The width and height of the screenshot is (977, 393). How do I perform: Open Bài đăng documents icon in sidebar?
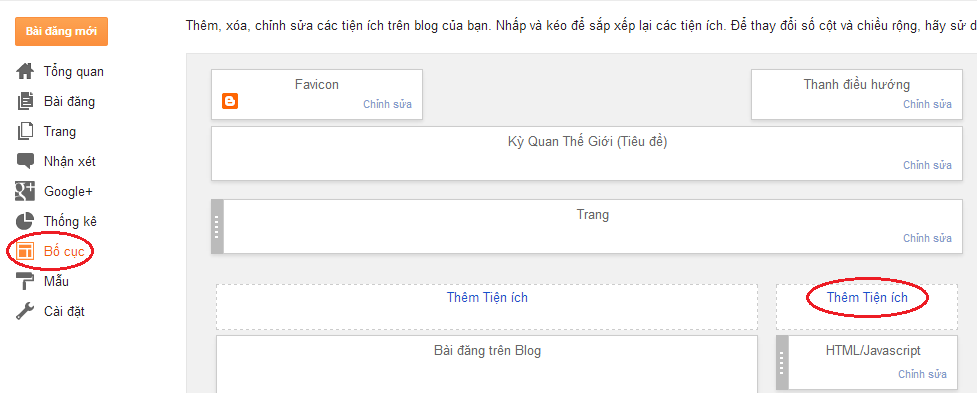25,101
